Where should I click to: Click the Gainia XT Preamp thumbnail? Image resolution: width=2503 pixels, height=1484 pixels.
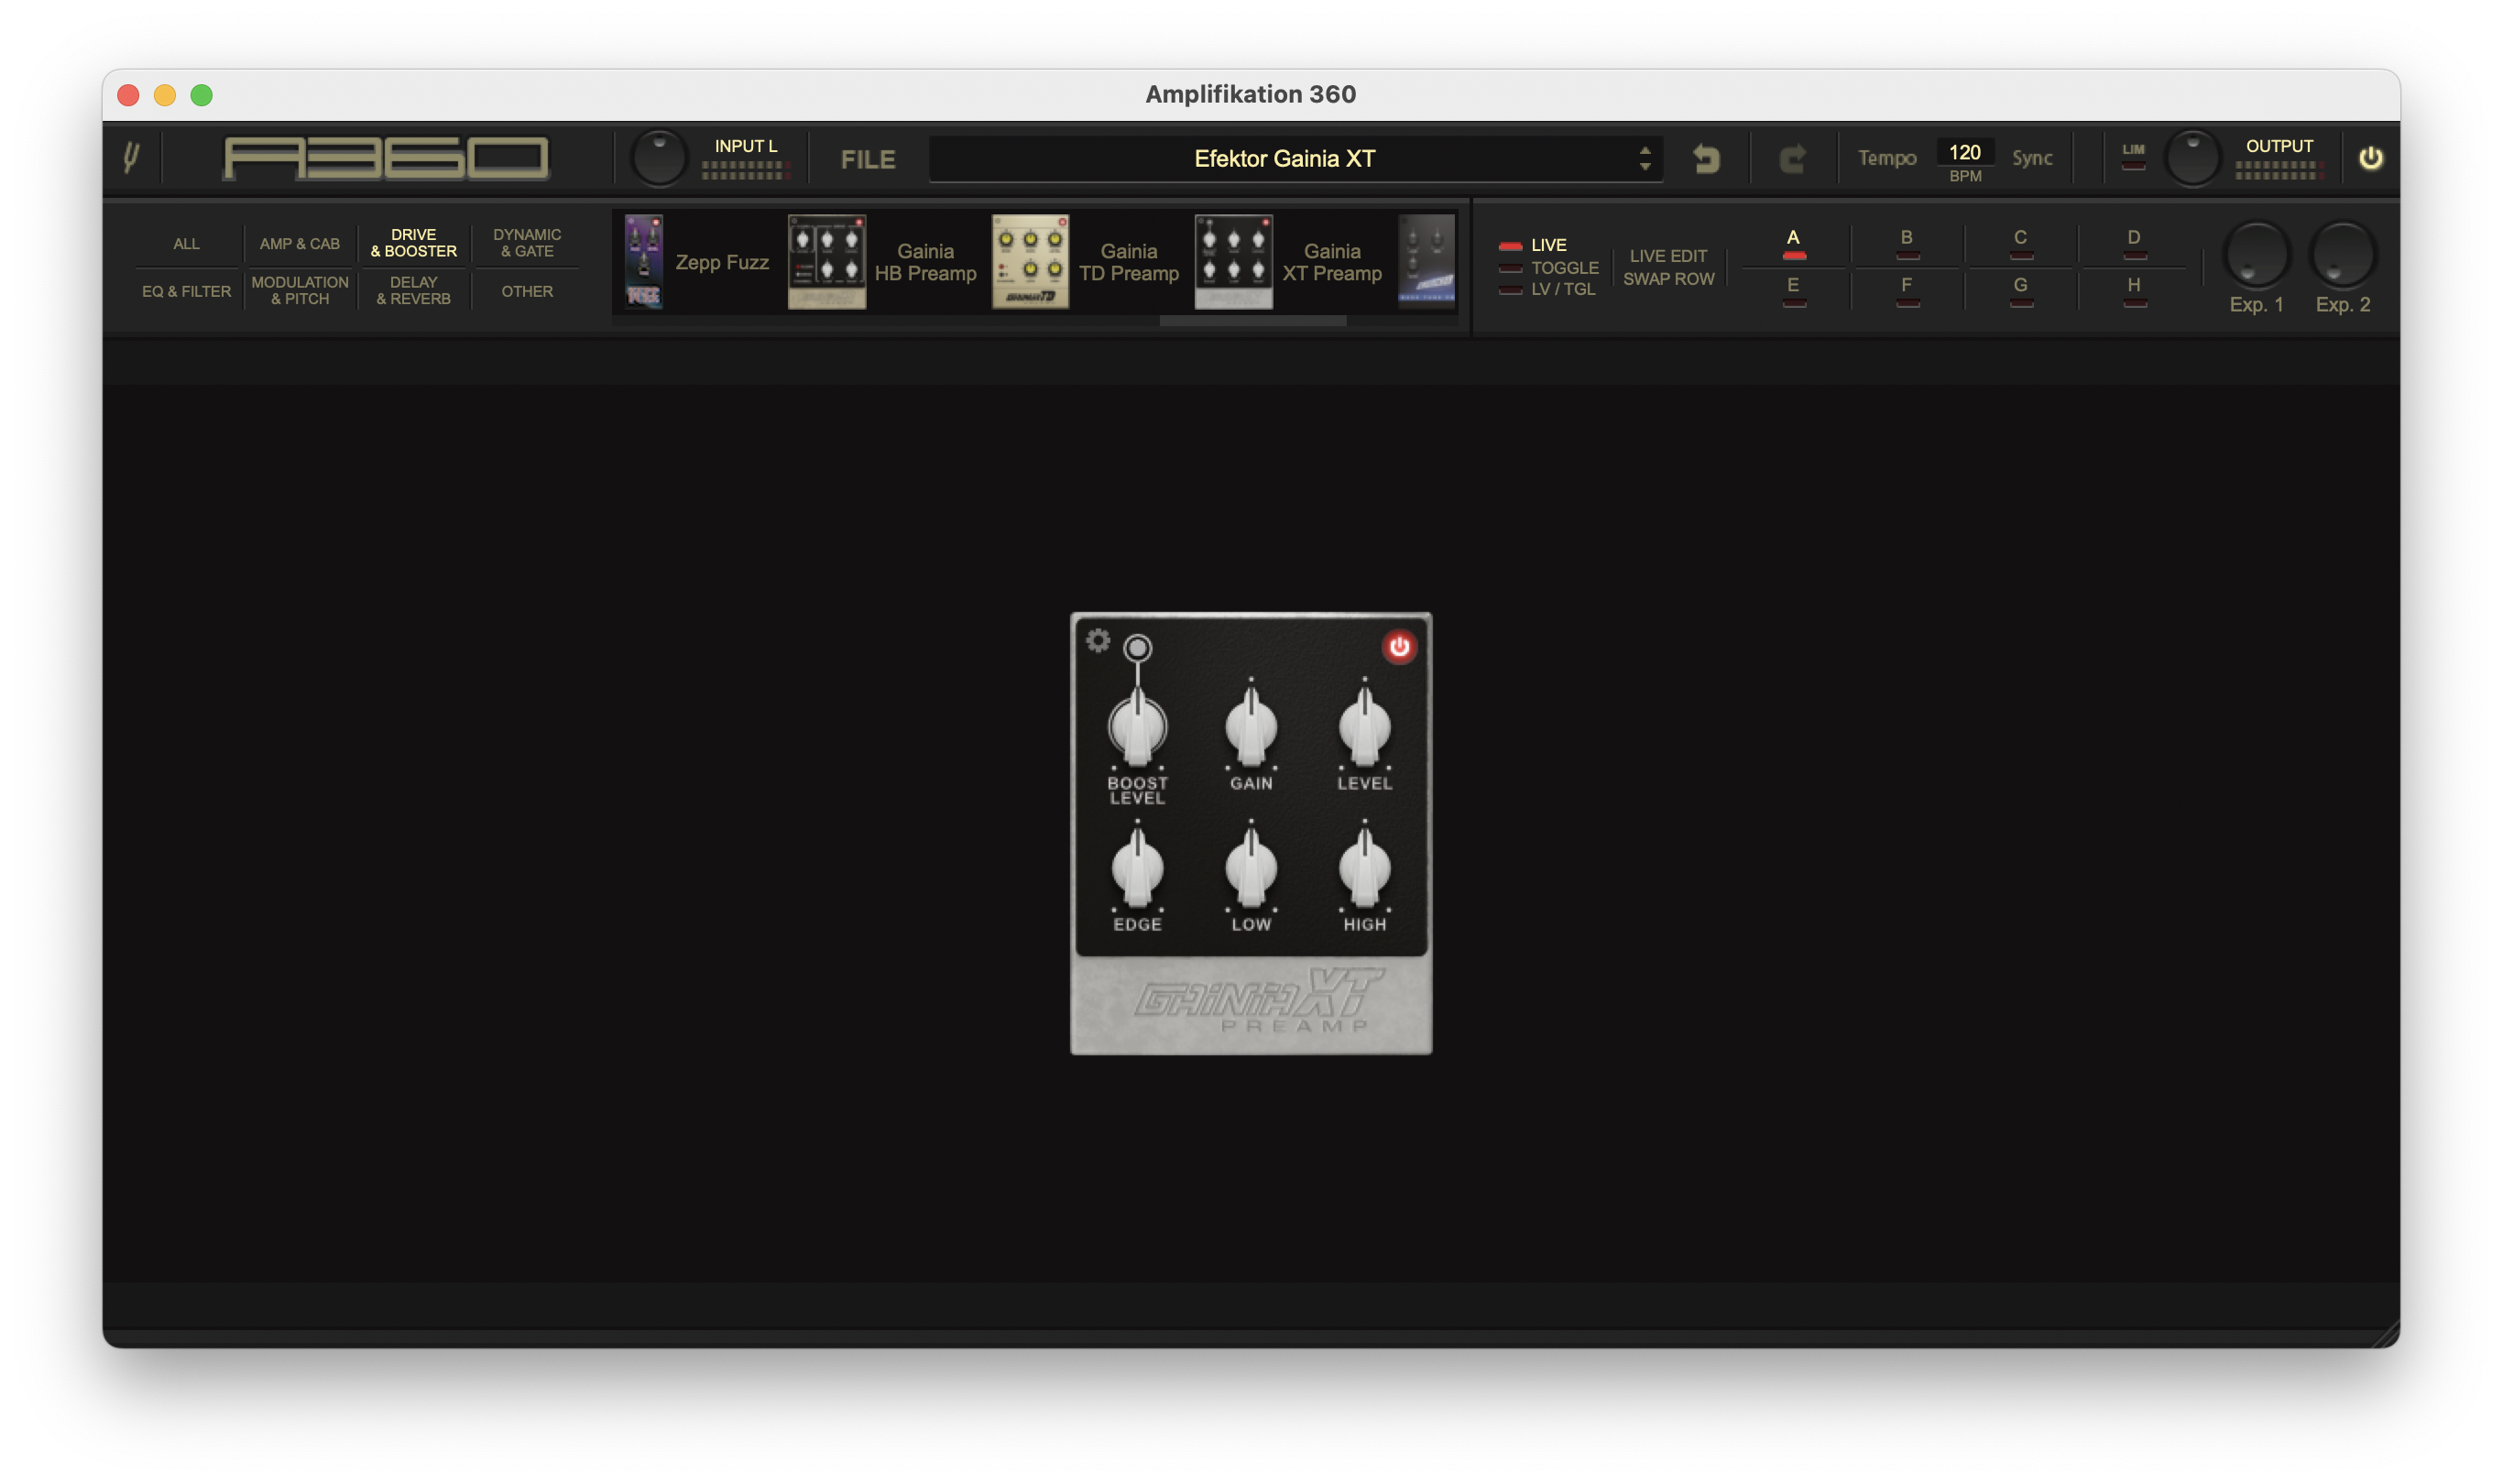click(1233, 261)
